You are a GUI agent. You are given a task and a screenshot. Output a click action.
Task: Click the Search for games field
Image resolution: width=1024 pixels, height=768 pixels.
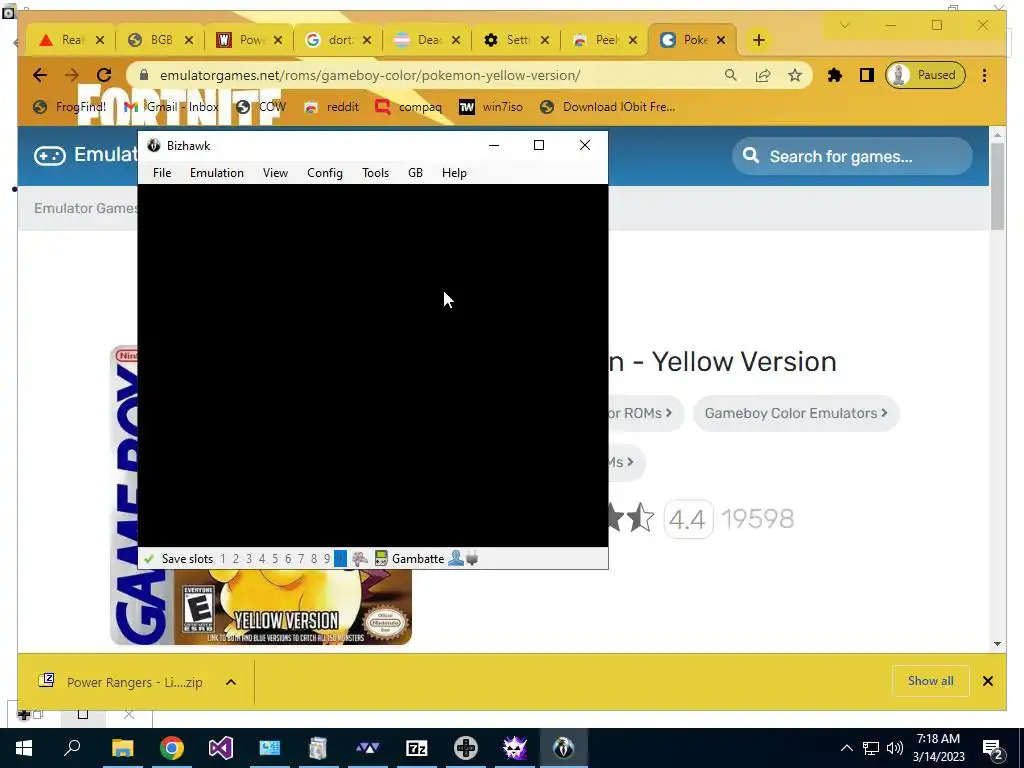[852, 157]
